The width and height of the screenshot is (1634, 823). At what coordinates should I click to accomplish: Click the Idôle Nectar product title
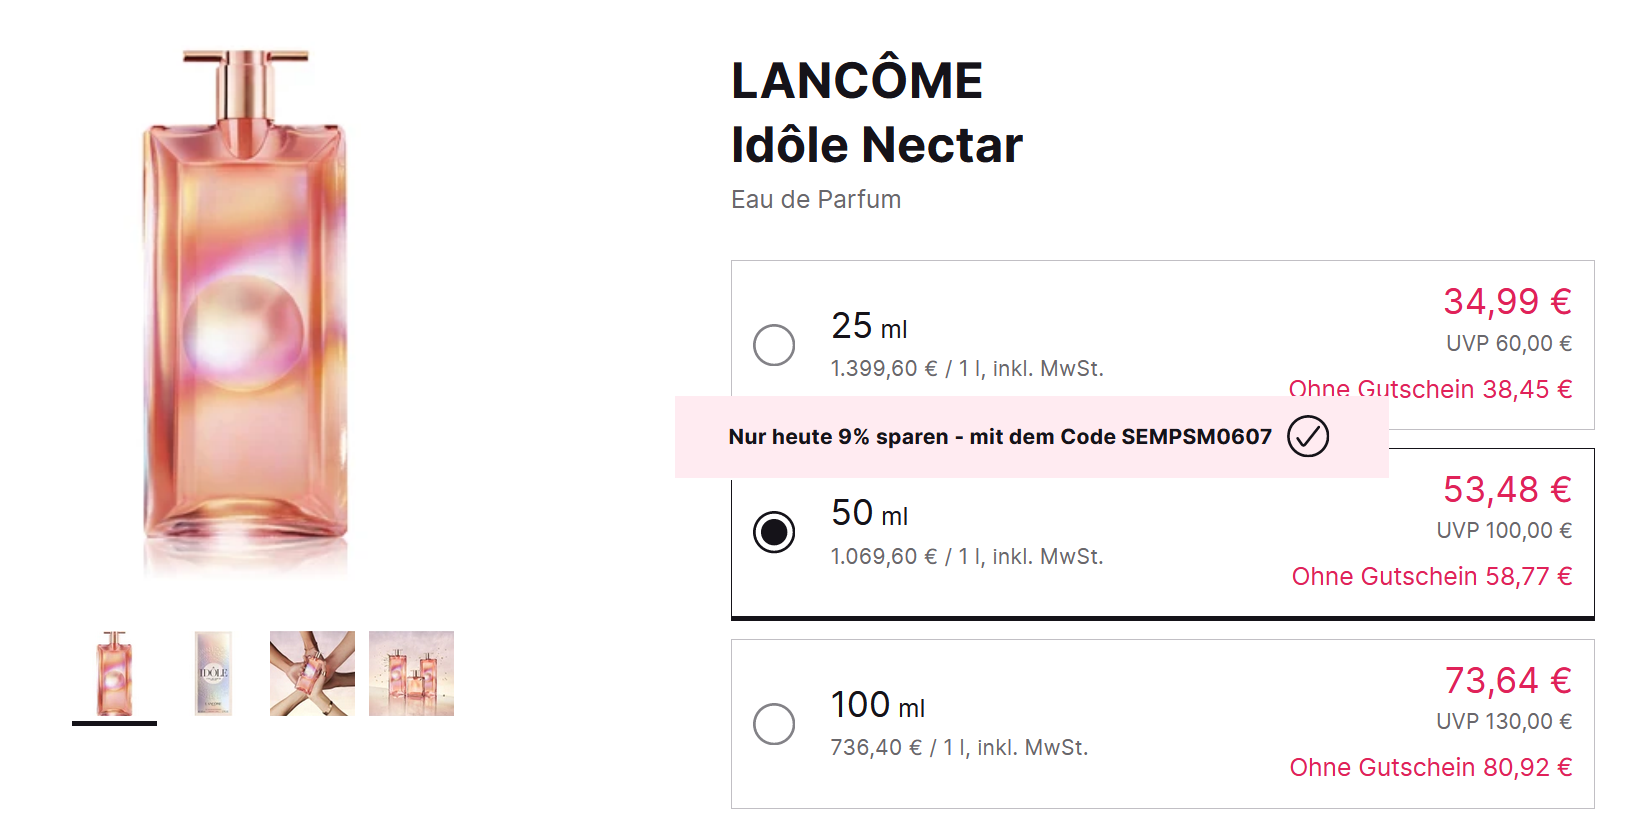point(877,145)
